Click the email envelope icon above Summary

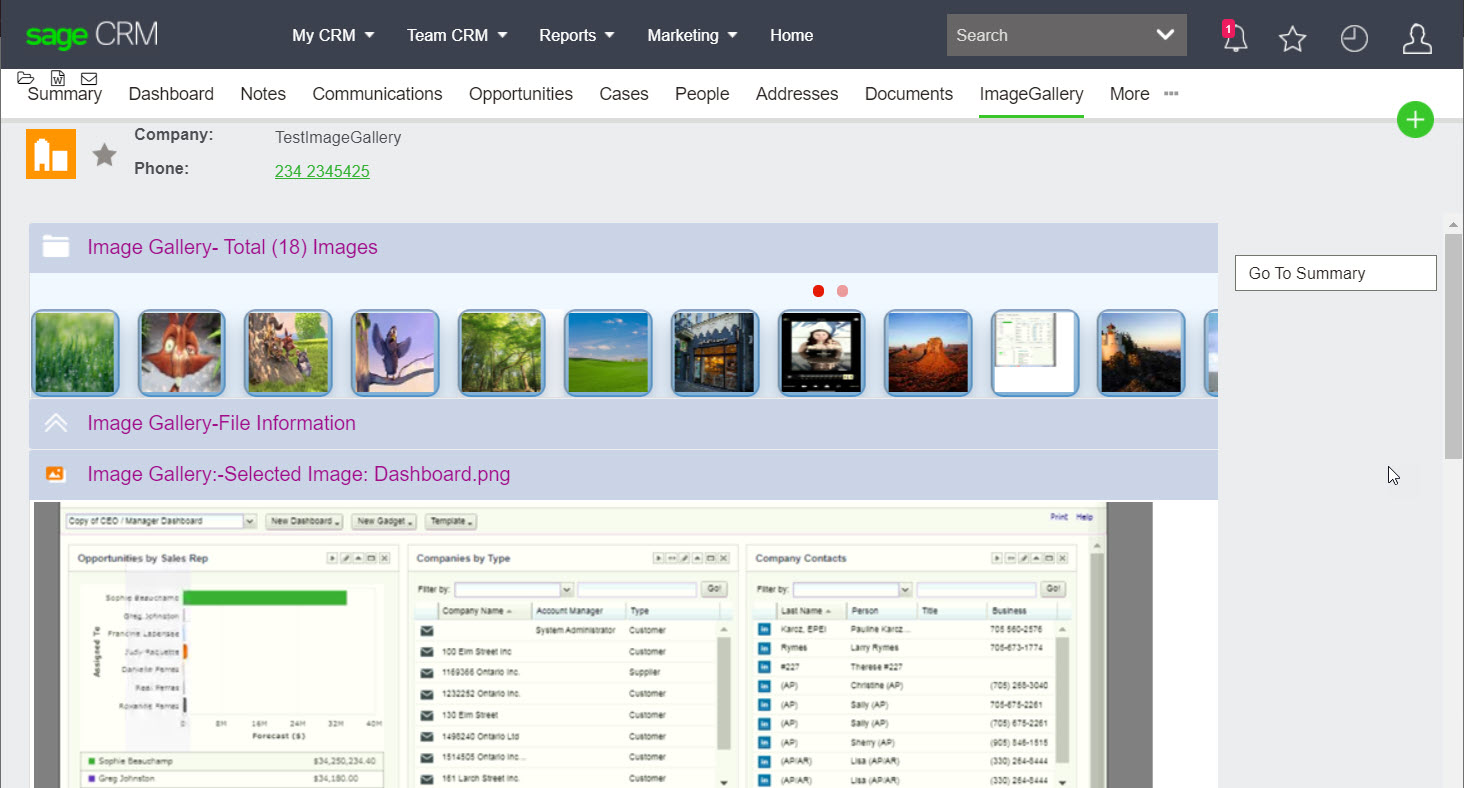(x=89, y=78)
